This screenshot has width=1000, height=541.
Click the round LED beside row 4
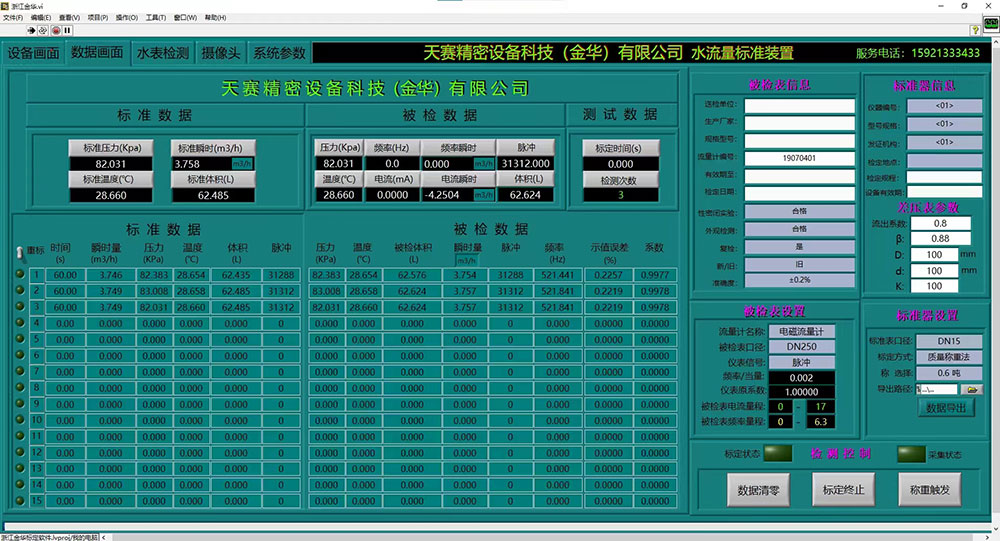coord(20,323)
